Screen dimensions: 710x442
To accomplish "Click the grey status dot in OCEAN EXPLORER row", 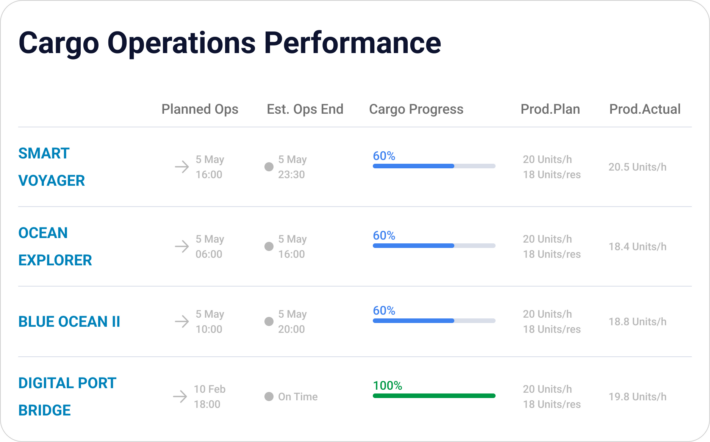I will 269,246.
